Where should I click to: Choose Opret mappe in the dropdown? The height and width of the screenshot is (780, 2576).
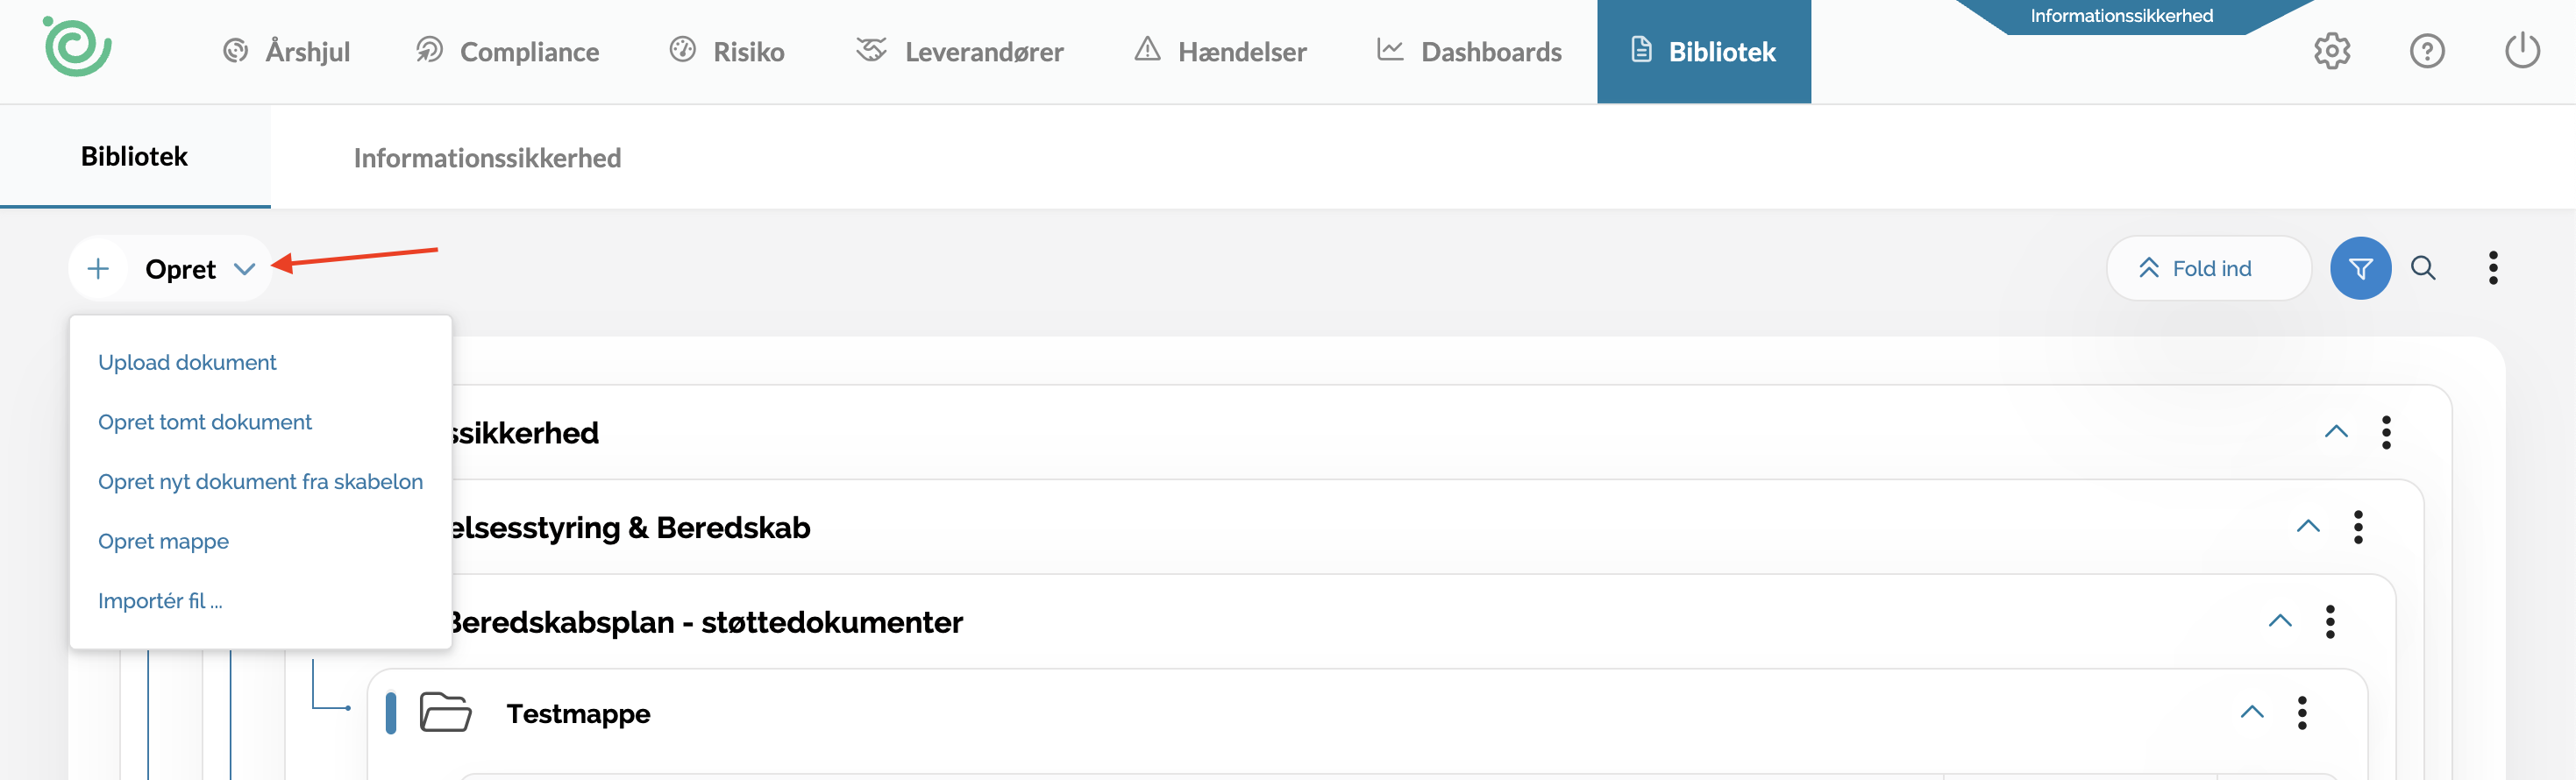pos(163,542)
